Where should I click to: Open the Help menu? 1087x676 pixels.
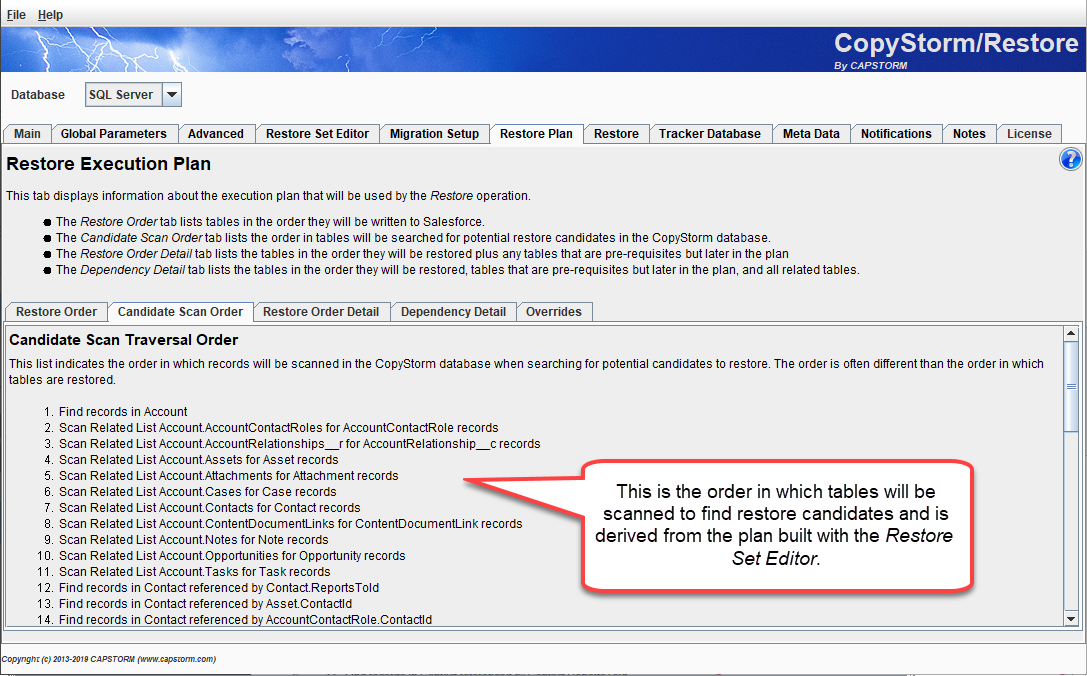50,15
